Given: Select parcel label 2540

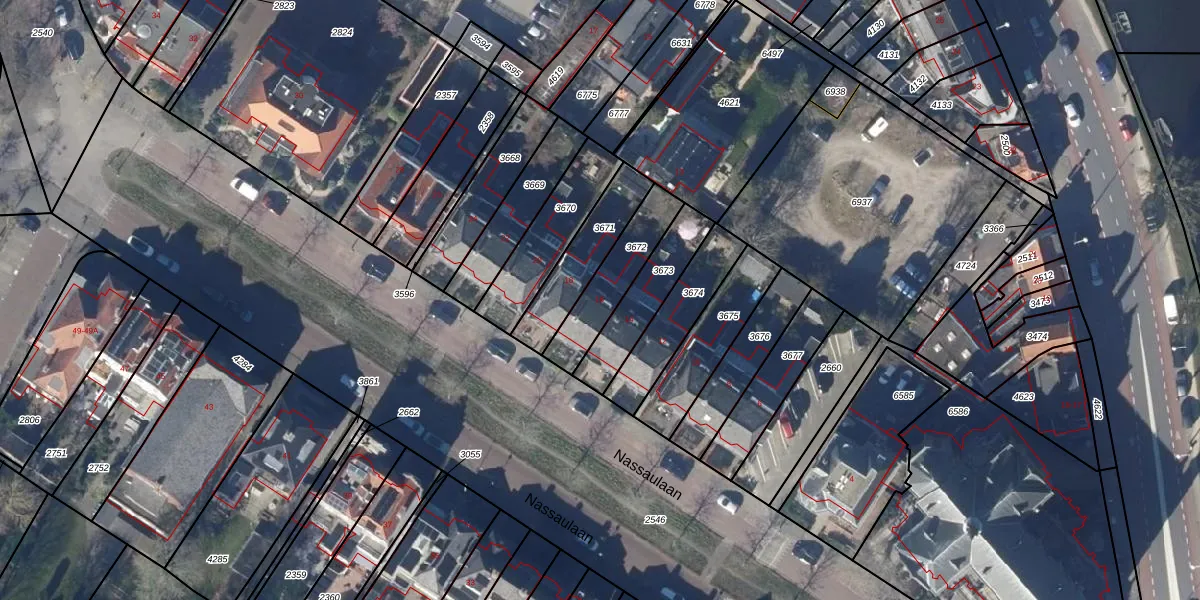Looking at the screenshot, I should [42, 33].
